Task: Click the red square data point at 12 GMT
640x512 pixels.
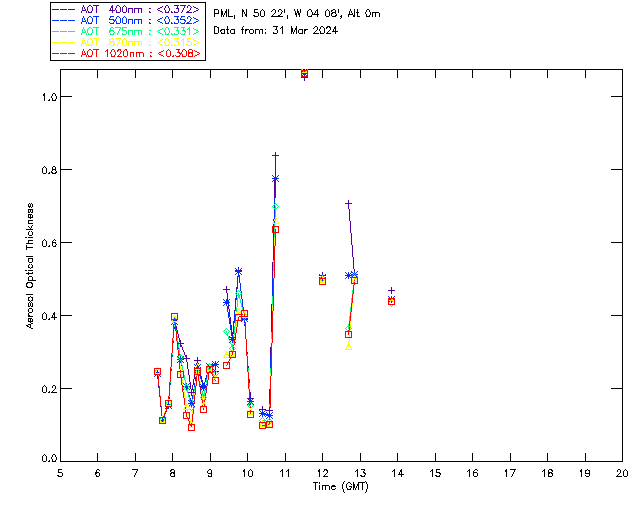Action: click(322, 281)
